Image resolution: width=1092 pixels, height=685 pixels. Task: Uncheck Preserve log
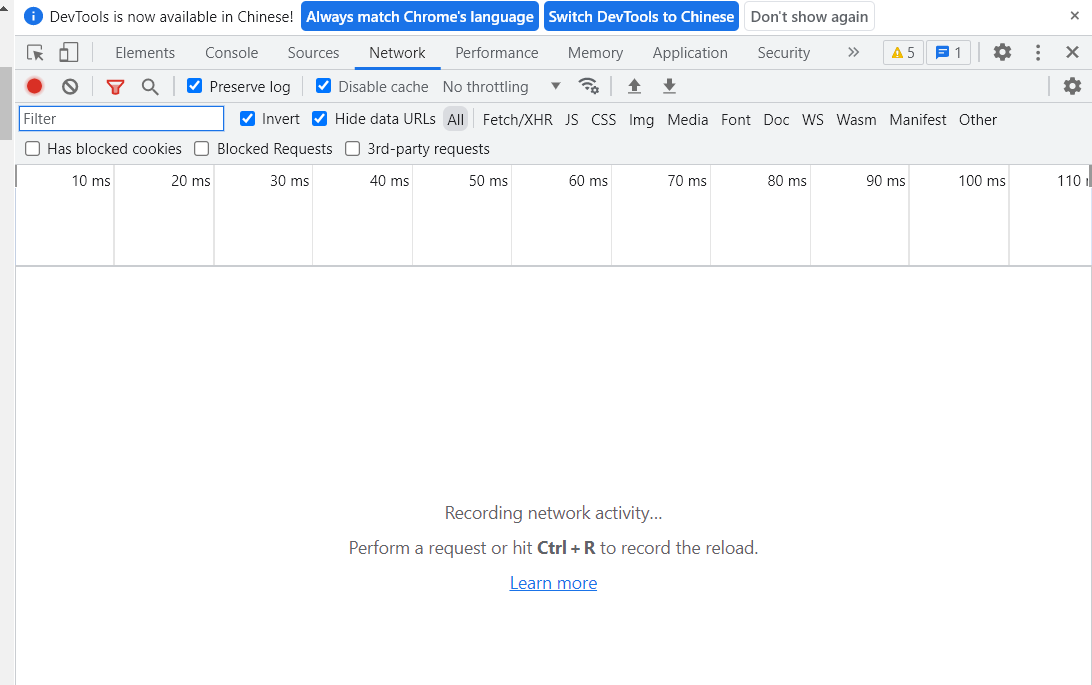(x=194, y=86)
